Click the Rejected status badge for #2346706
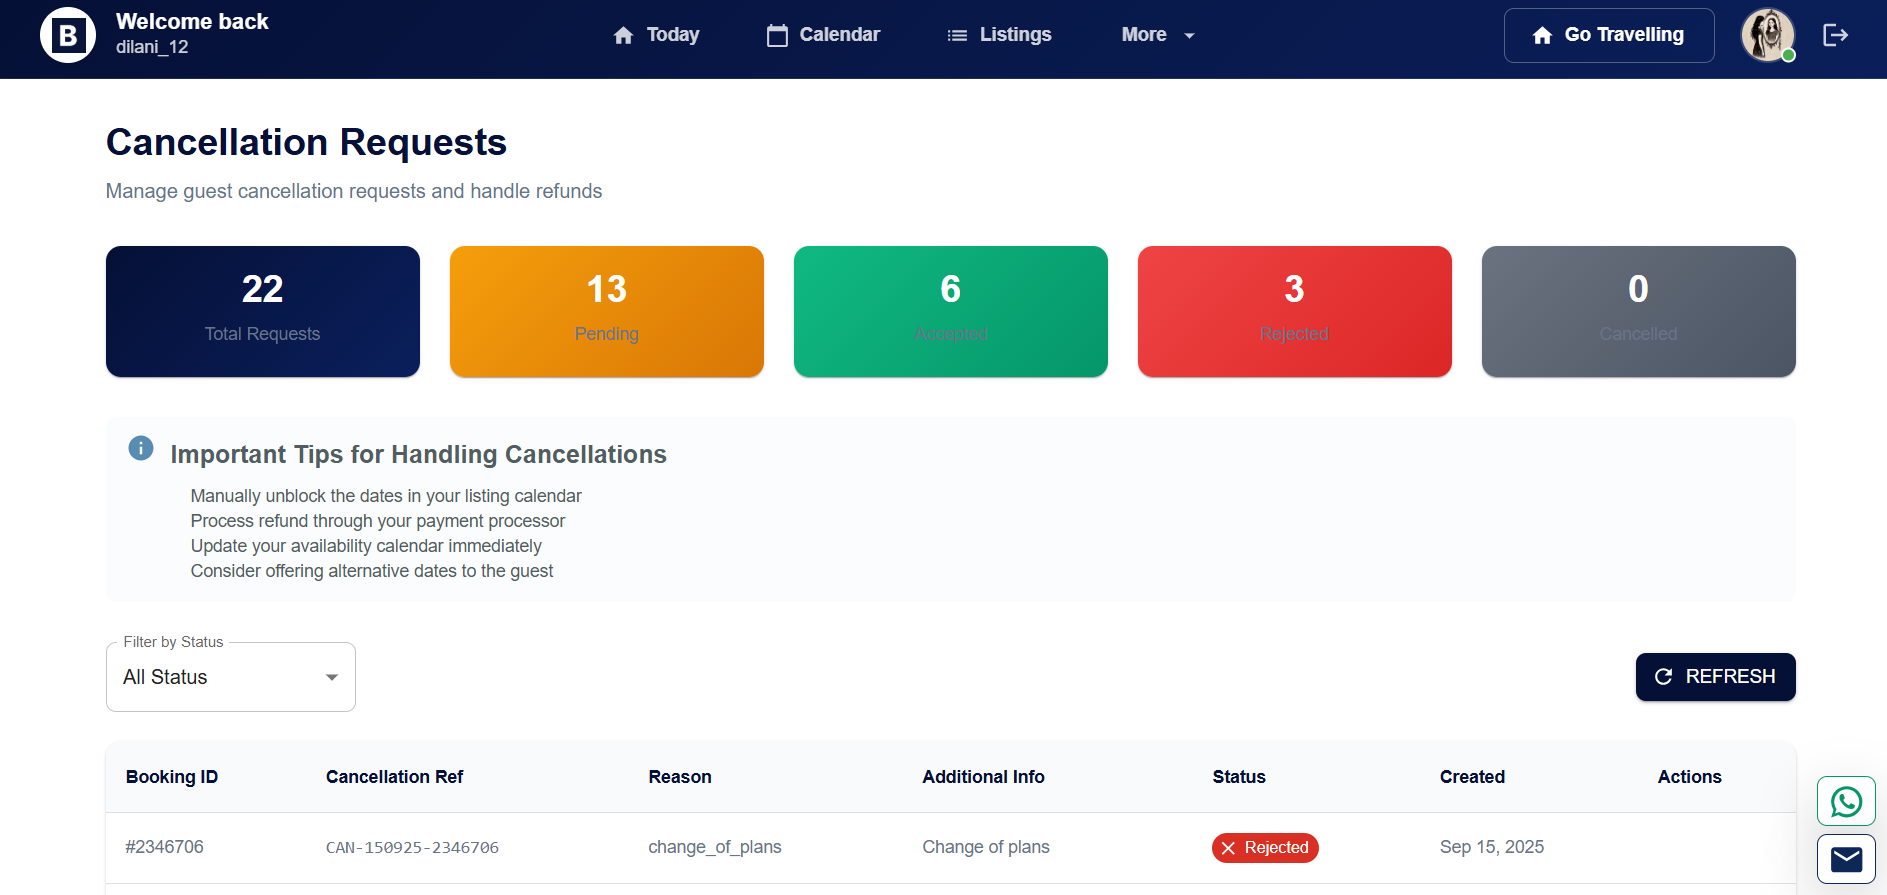Viewport: 1887px width, 895px height. pos(1265,847)
